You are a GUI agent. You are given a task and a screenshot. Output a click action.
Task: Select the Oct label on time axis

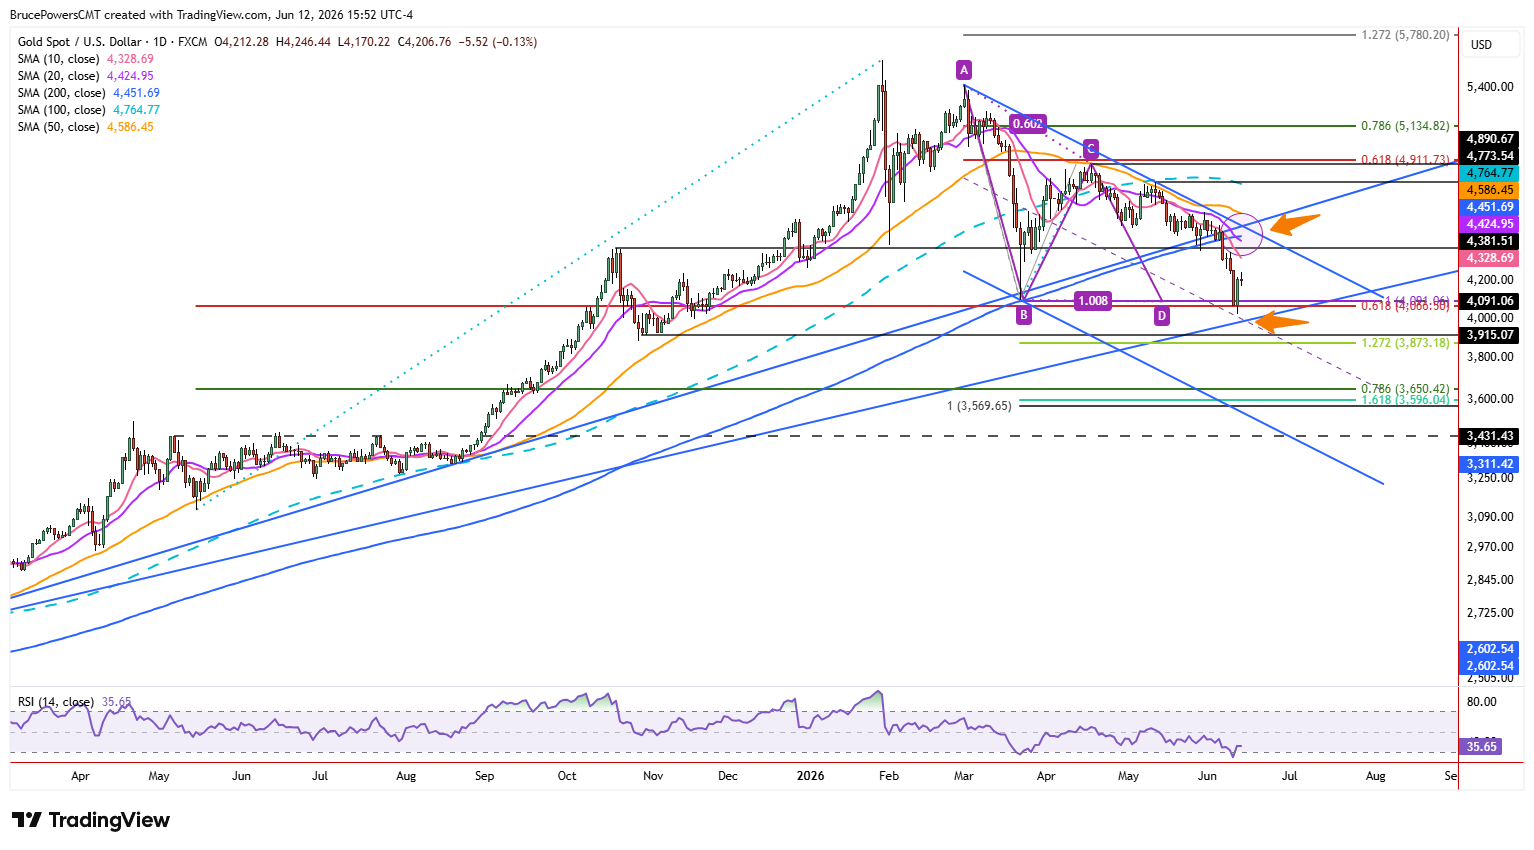coord(567,776)
